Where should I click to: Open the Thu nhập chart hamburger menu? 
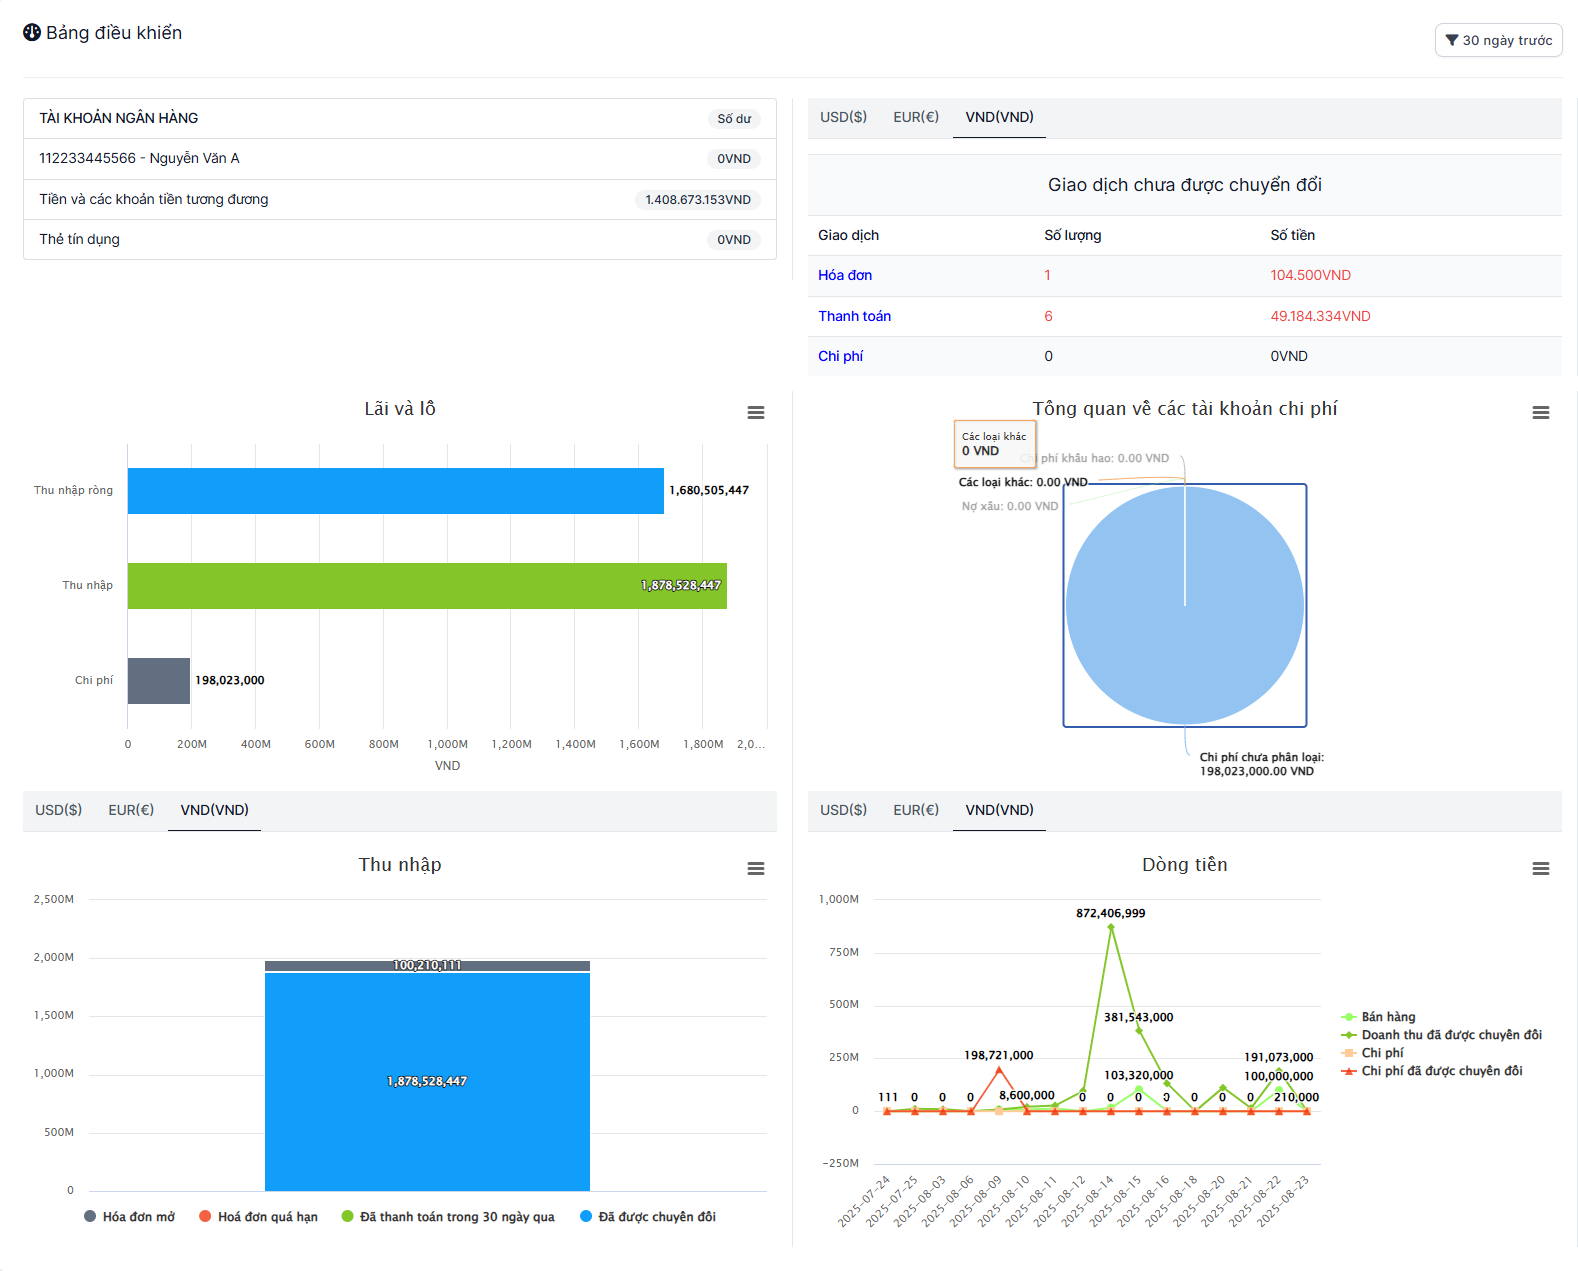pyautogui.click(x=756, y=869)
